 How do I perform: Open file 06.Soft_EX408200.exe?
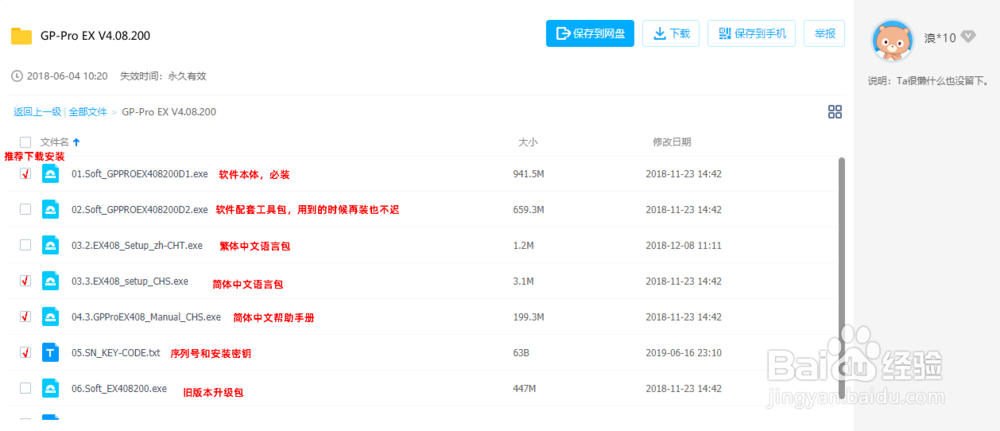pyautogui.click(x=119, y=388)
